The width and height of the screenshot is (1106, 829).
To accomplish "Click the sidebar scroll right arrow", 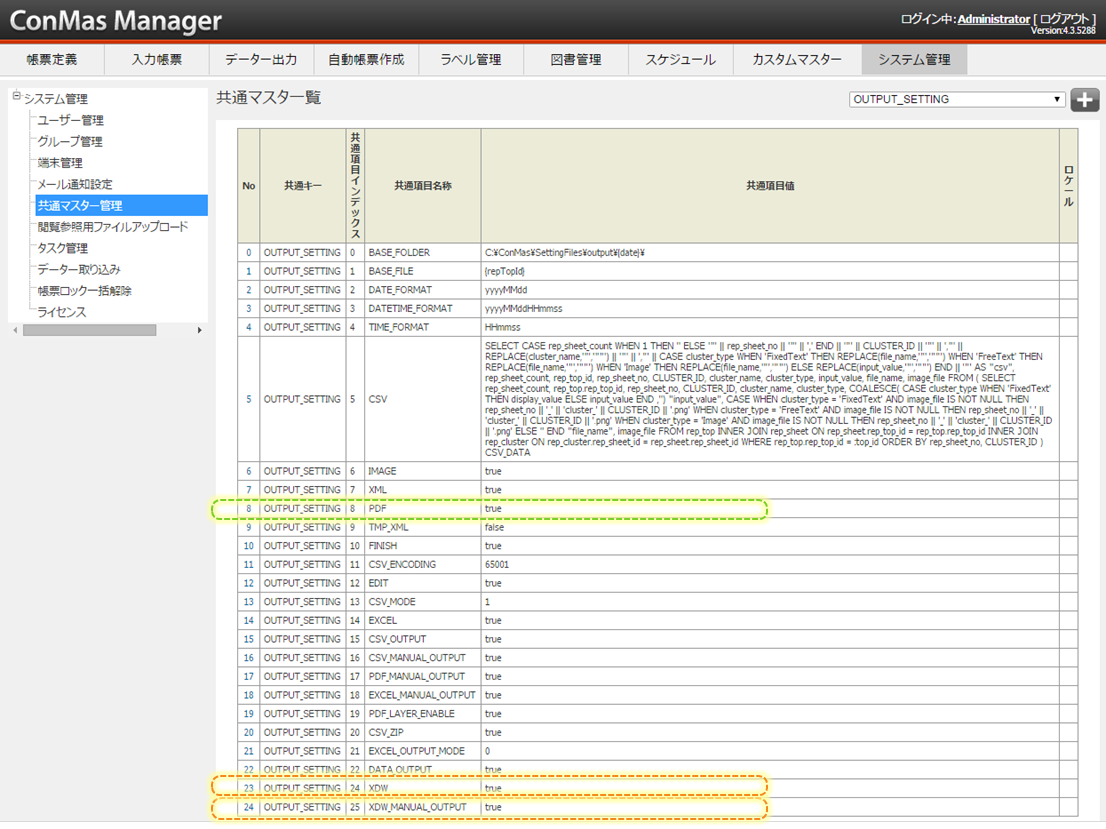I will coord(199,330).
